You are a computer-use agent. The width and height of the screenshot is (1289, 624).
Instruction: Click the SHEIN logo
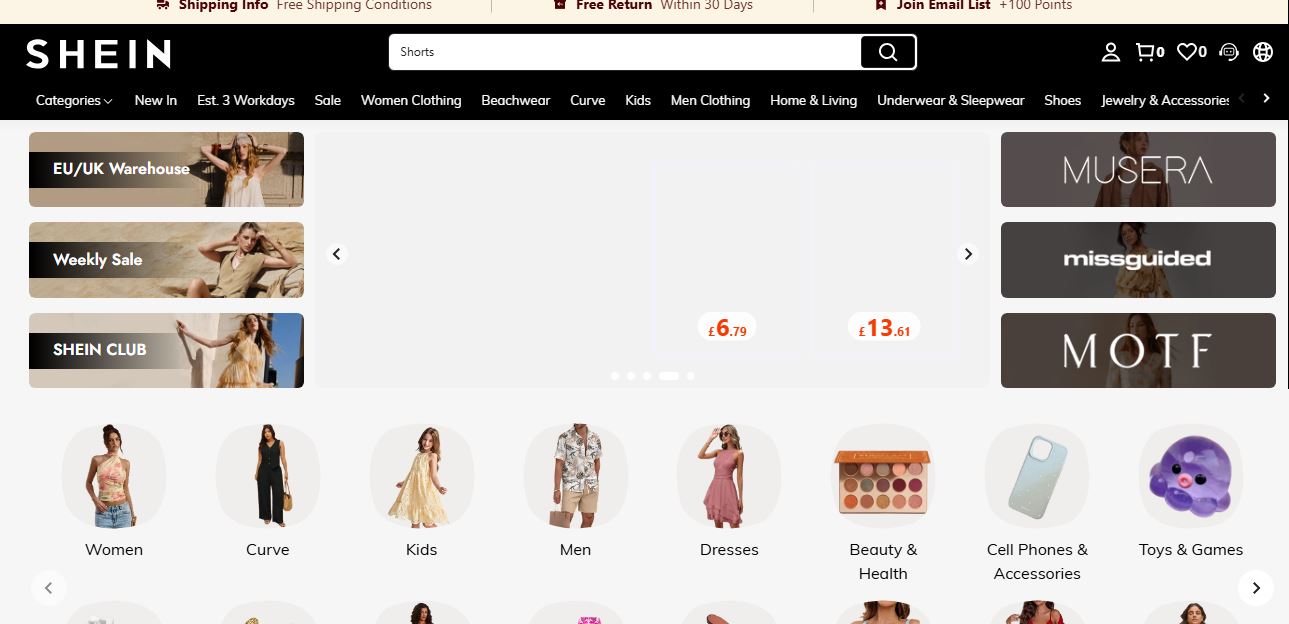tap(98, 54)
